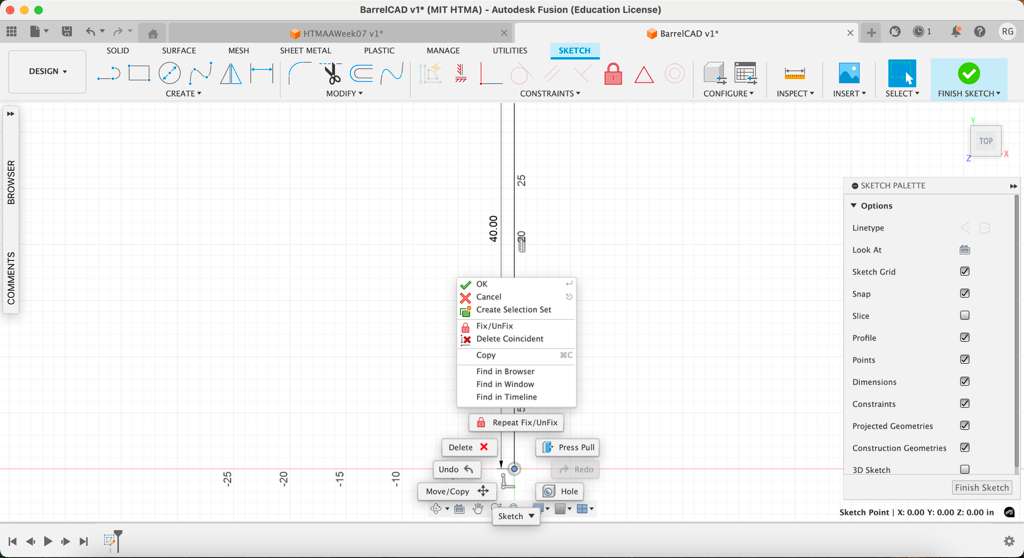Enable the Slice checkbox

pos(965,316)
